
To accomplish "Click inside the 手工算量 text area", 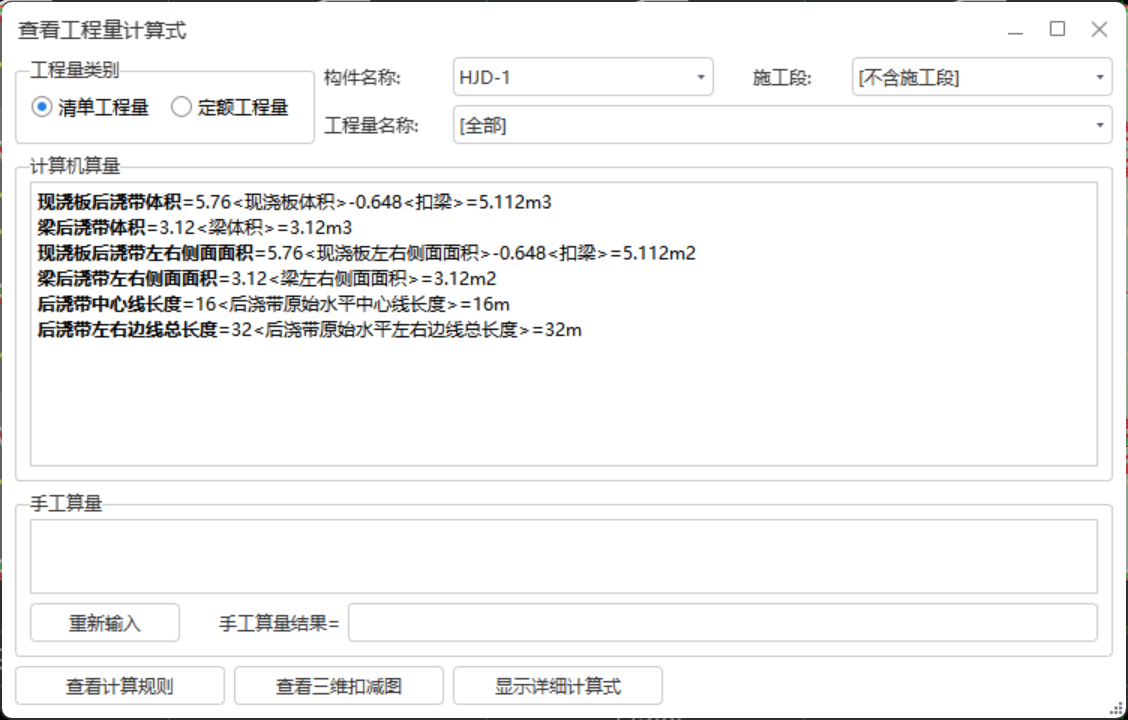I will [564, 557].
